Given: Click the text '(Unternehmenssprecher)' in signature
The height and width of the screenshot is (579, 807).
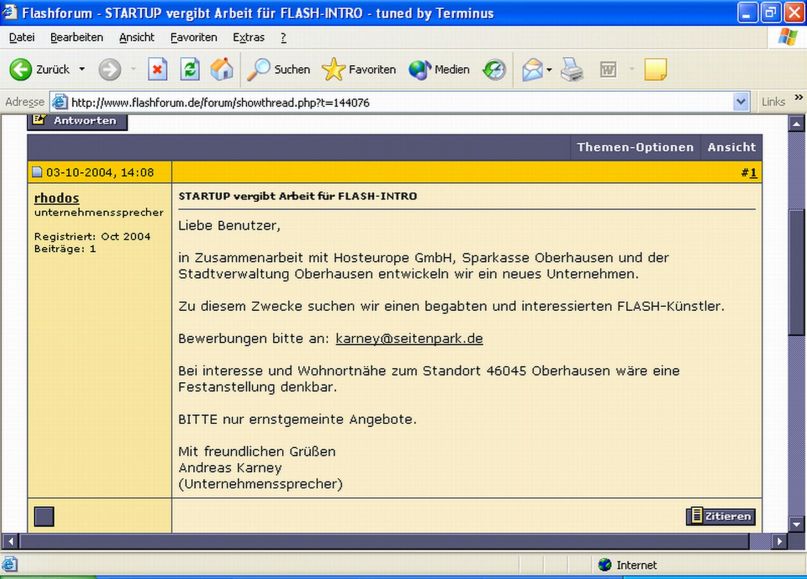Looking at the screenshot, I should [x=260, y=484].
